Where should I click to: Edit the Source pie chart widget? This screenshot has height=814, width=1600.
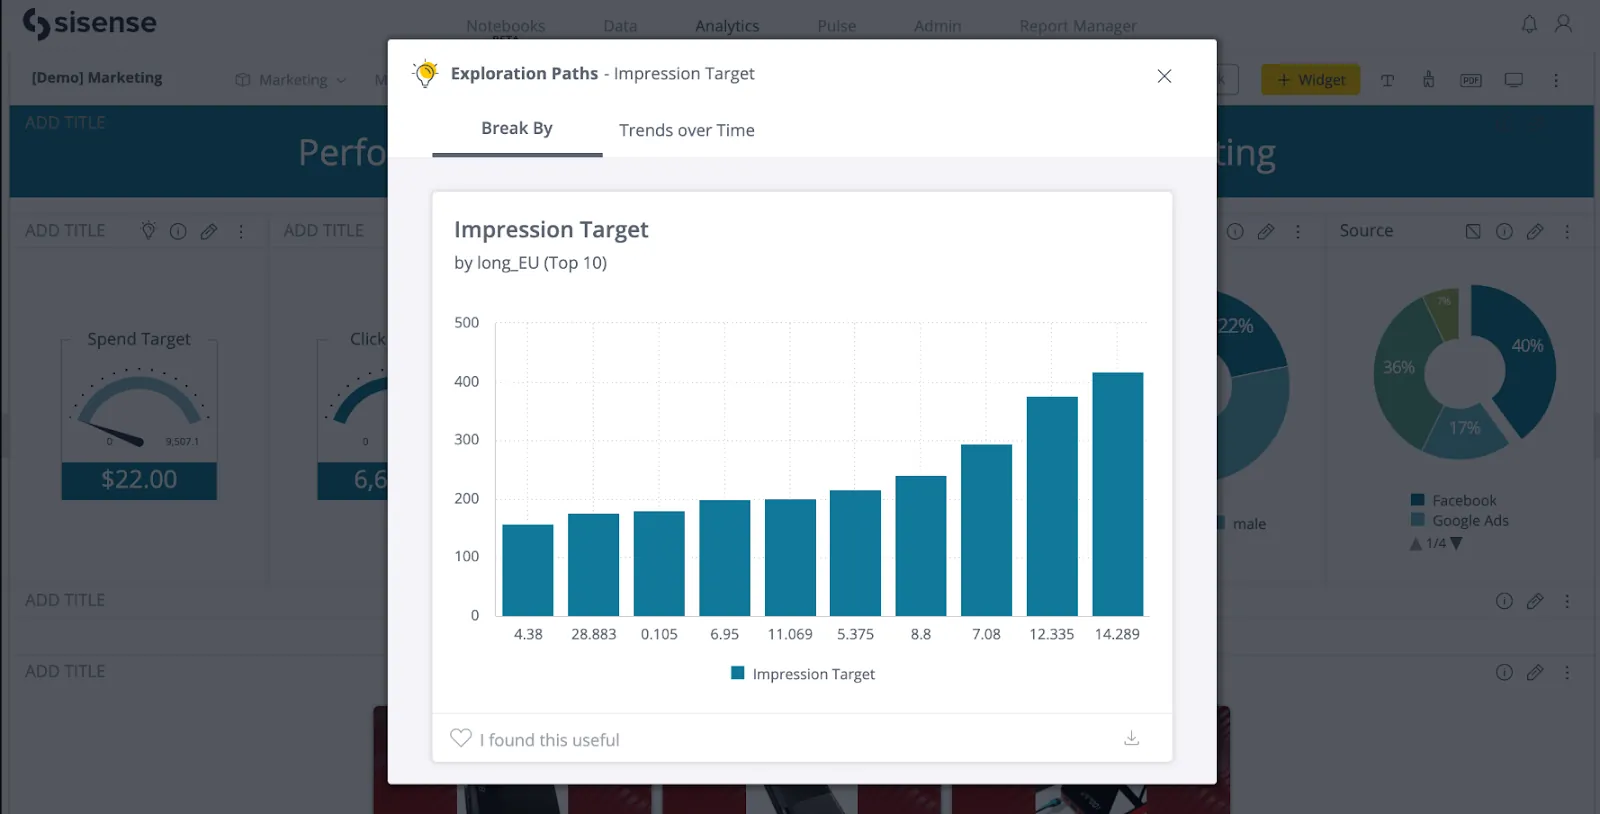tap(1535, 231)
